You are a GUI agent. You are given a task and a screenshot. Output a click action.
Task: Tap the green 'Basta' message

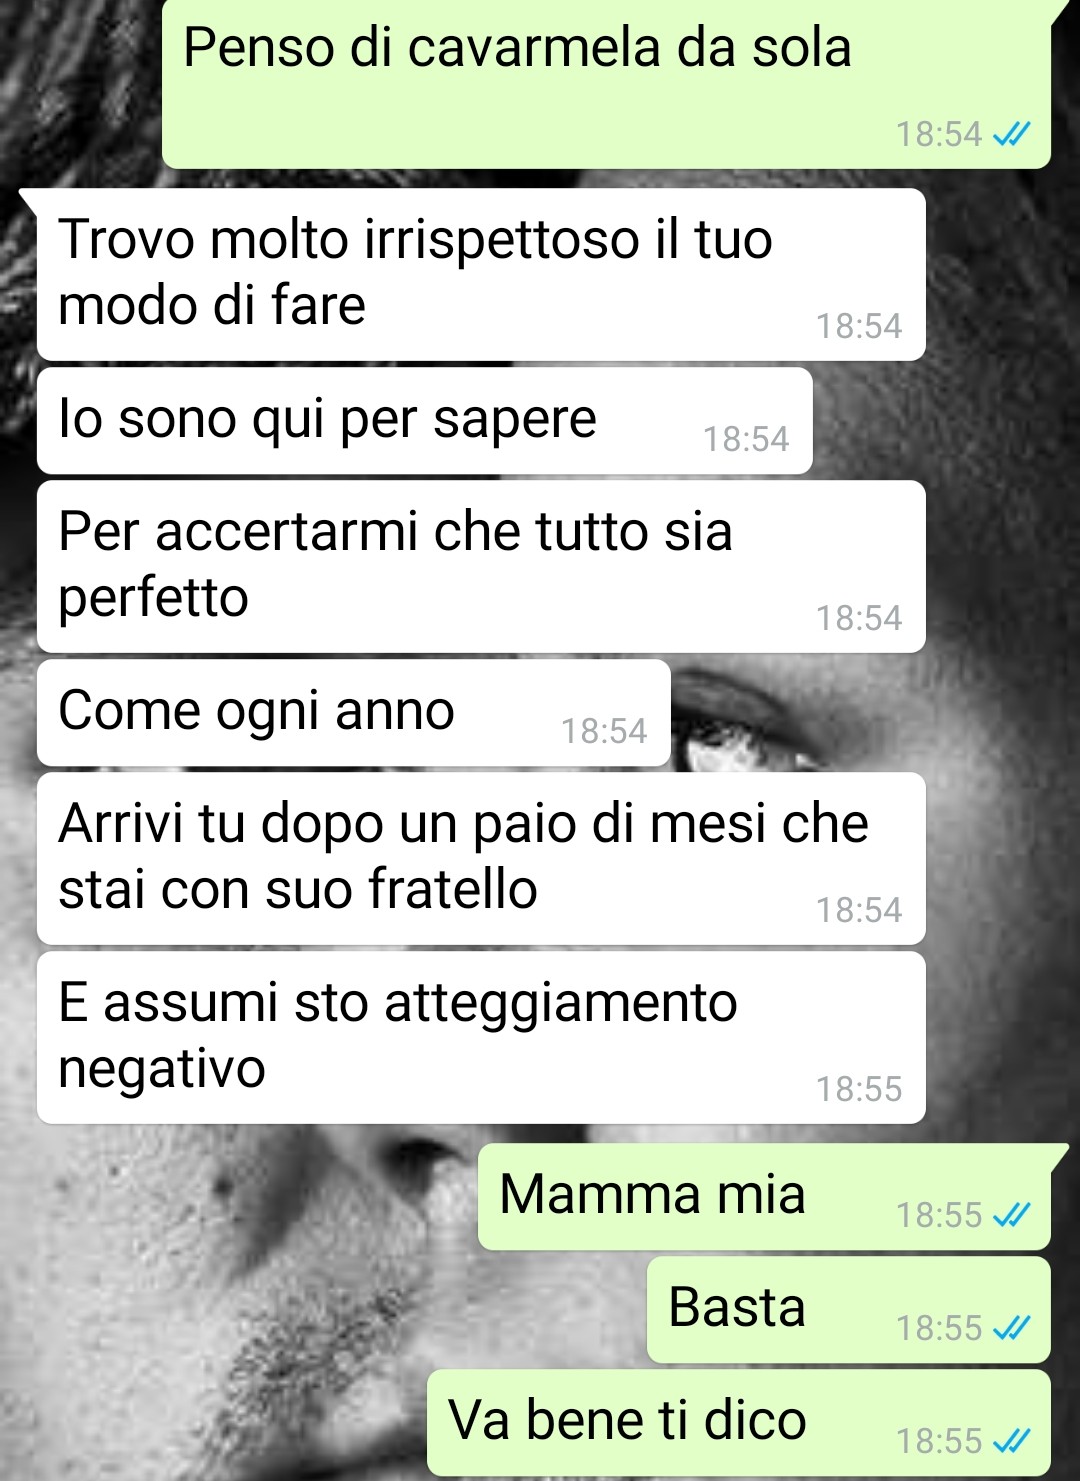pyautogui.click(x=848, y=1310)
